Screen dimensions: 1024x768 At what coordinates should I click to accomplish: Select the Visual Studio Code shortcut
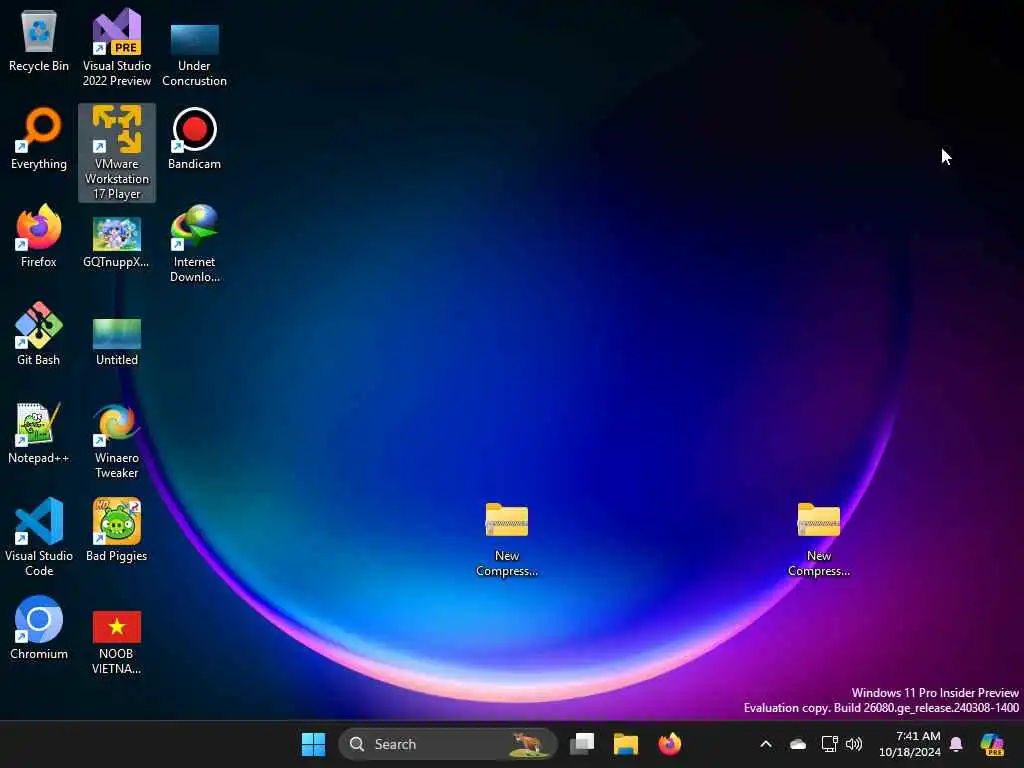pyautogui.click(x=39, y=537)
